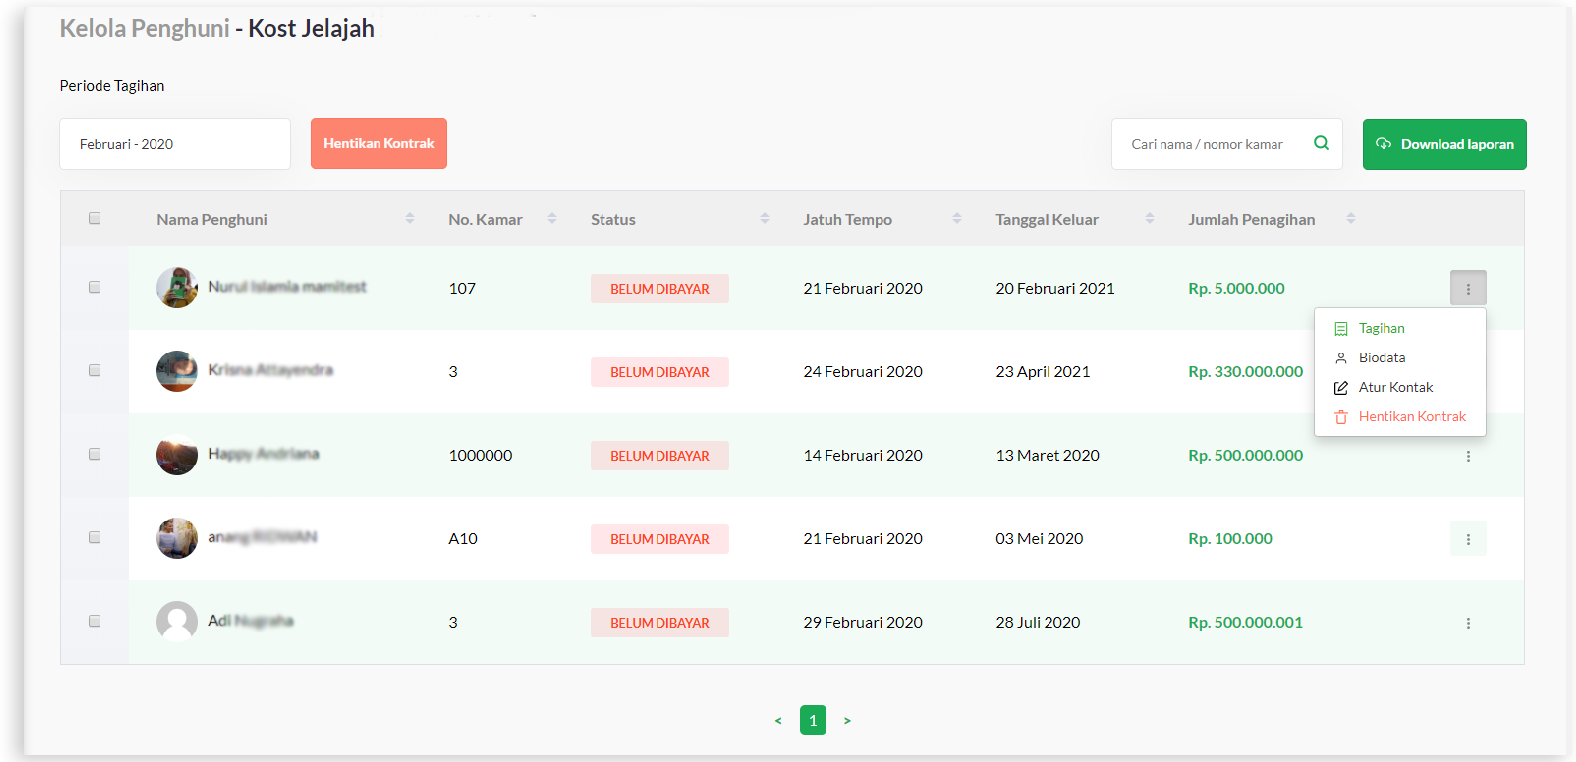Toggle sort on Status column
This screenshot has height=762, width=1576.
765,218
